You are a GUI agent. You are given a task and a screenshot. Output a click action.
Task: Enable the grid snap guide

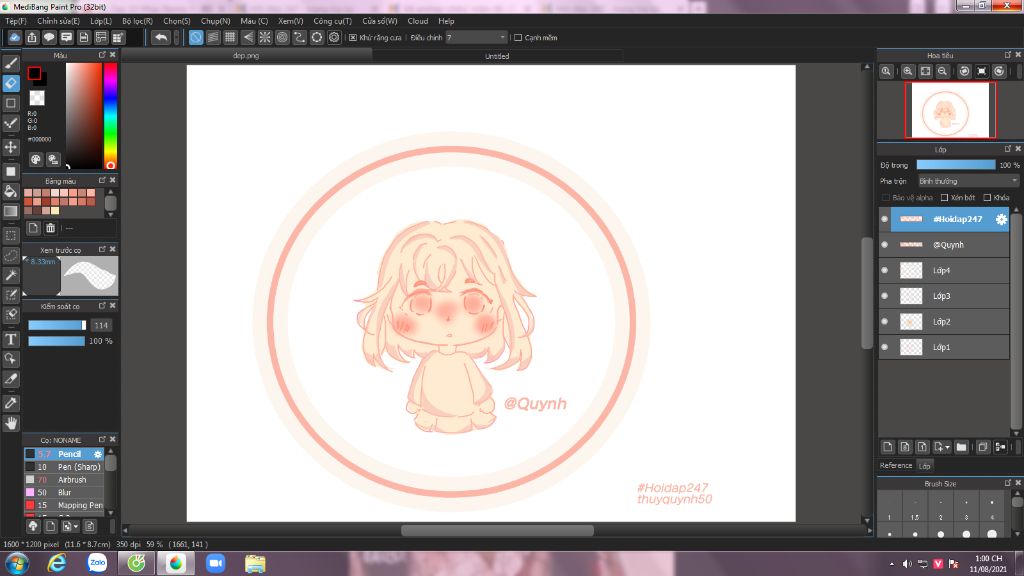[x=230, y=37]
